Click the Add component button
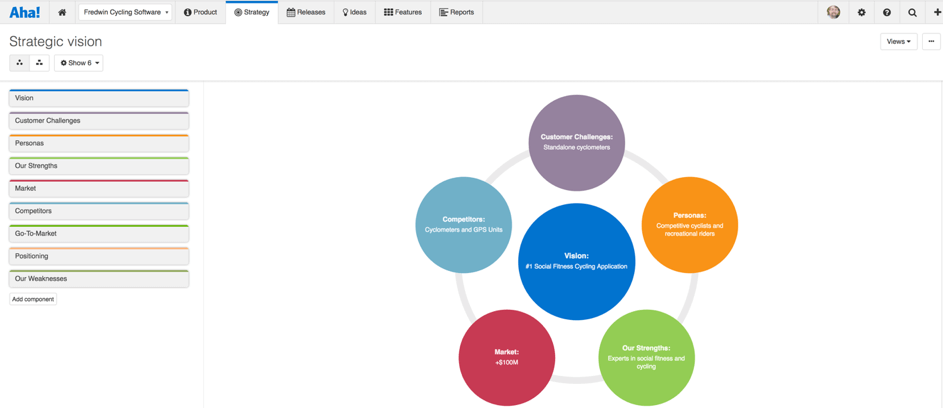 point(33,299)
